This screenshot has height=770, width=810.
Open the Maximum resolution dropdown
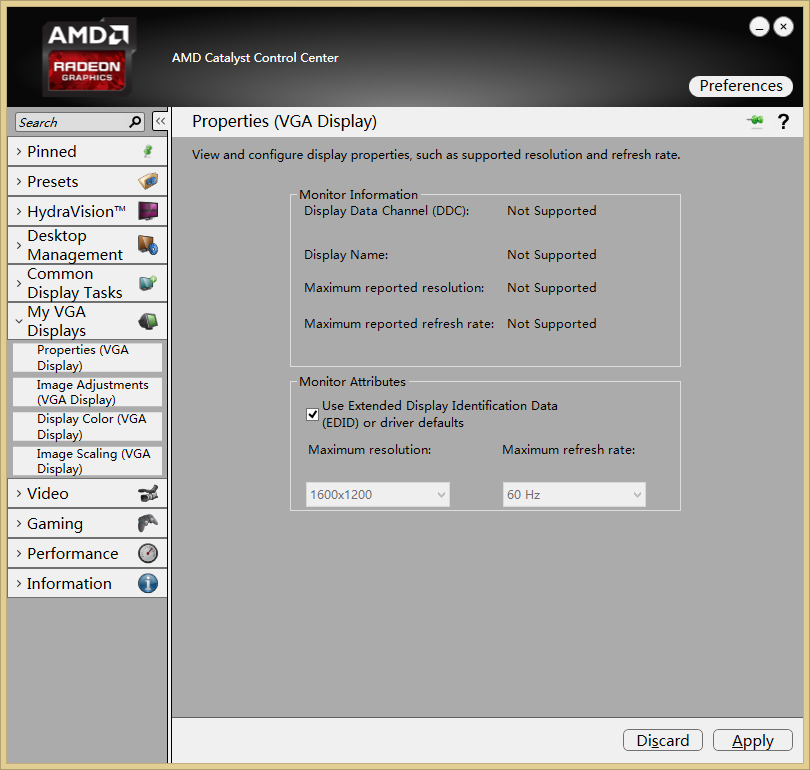pos(378,494)
